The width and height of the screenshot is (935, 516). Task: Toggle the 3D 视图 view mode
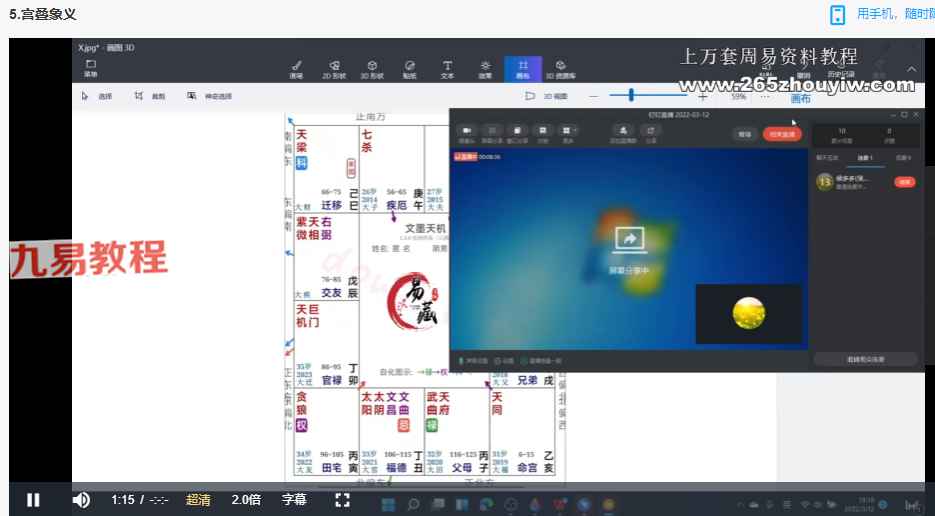(x=547, y=96)
